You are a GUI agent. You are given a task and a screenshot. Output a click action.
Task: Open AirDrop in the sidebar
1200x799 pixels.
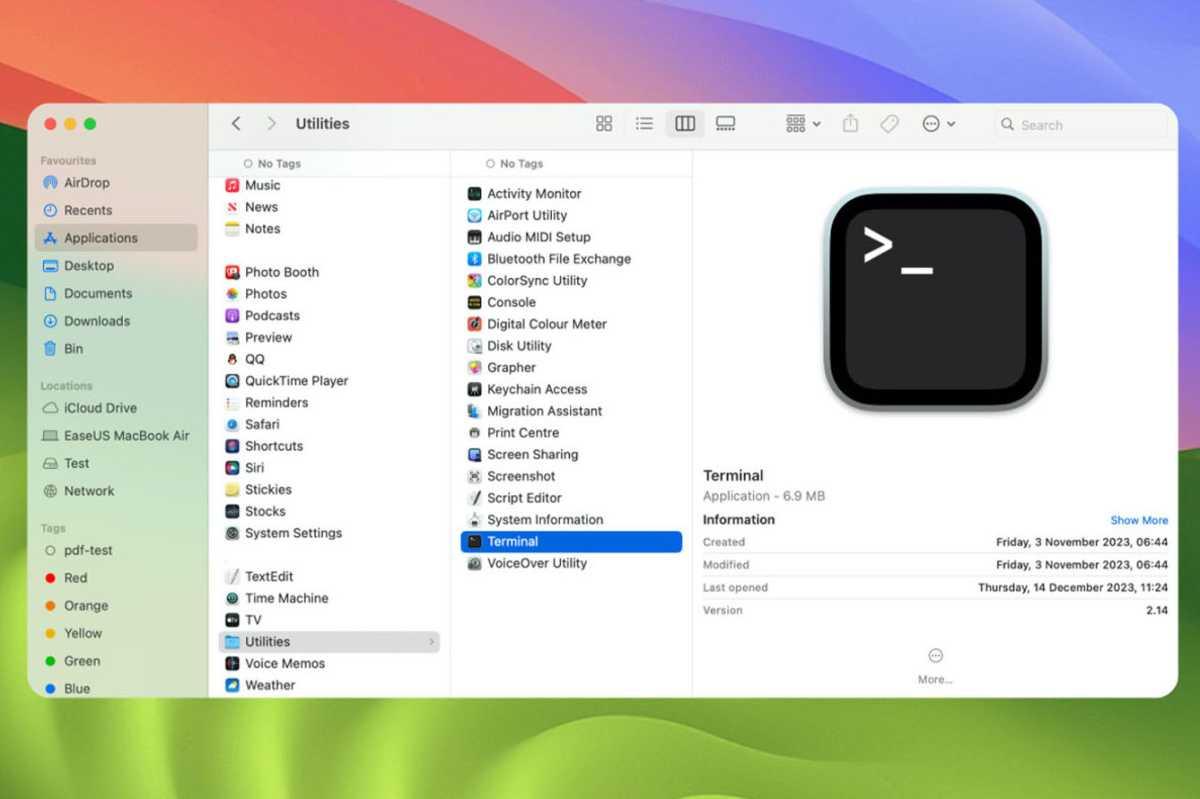(x=87, y=183)
